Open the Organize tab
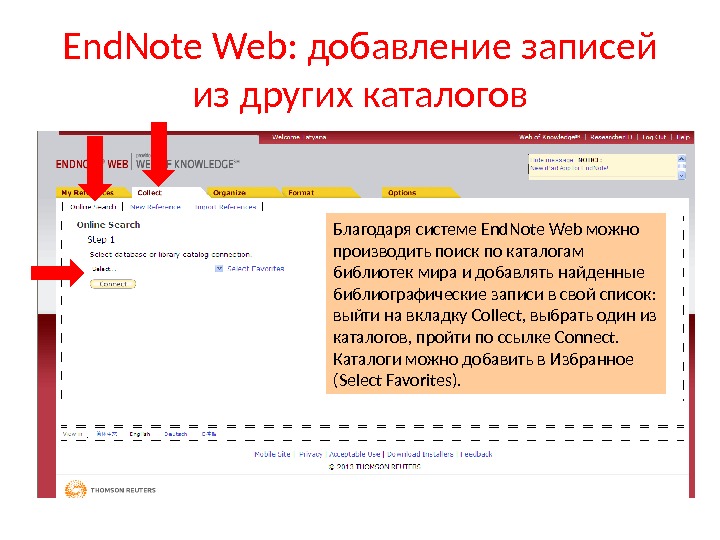720x540 pixels. pos(229,192)
